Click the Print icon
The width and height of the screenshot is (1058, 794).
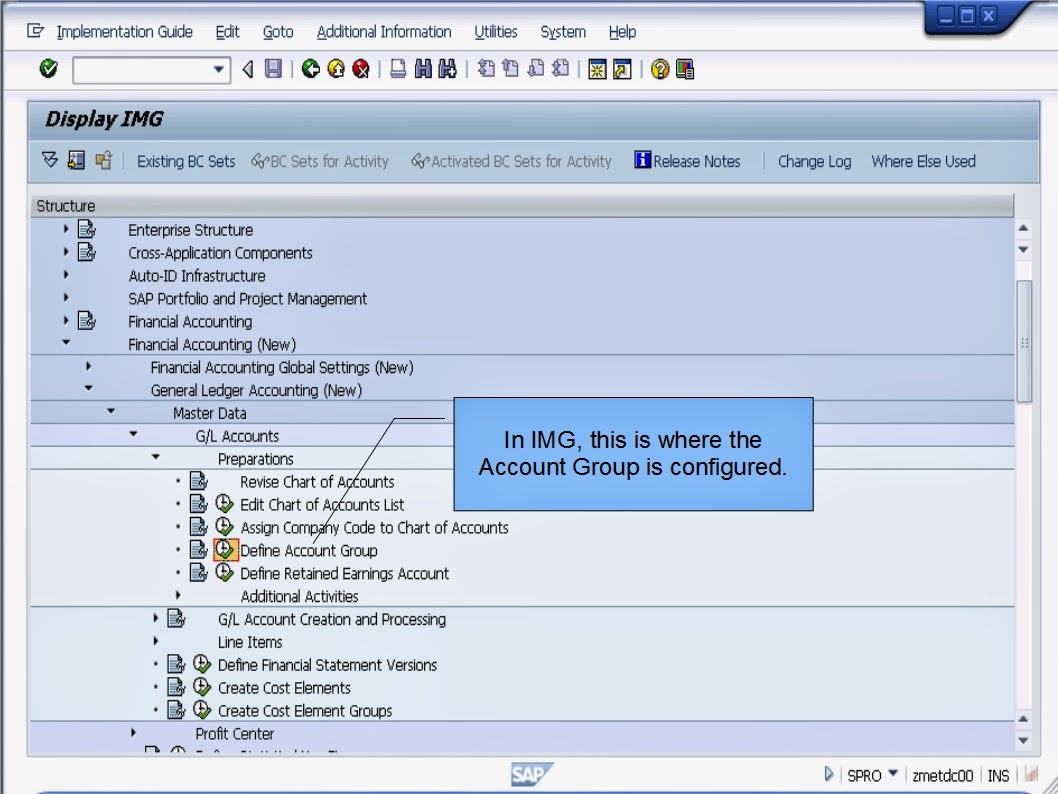398,68
